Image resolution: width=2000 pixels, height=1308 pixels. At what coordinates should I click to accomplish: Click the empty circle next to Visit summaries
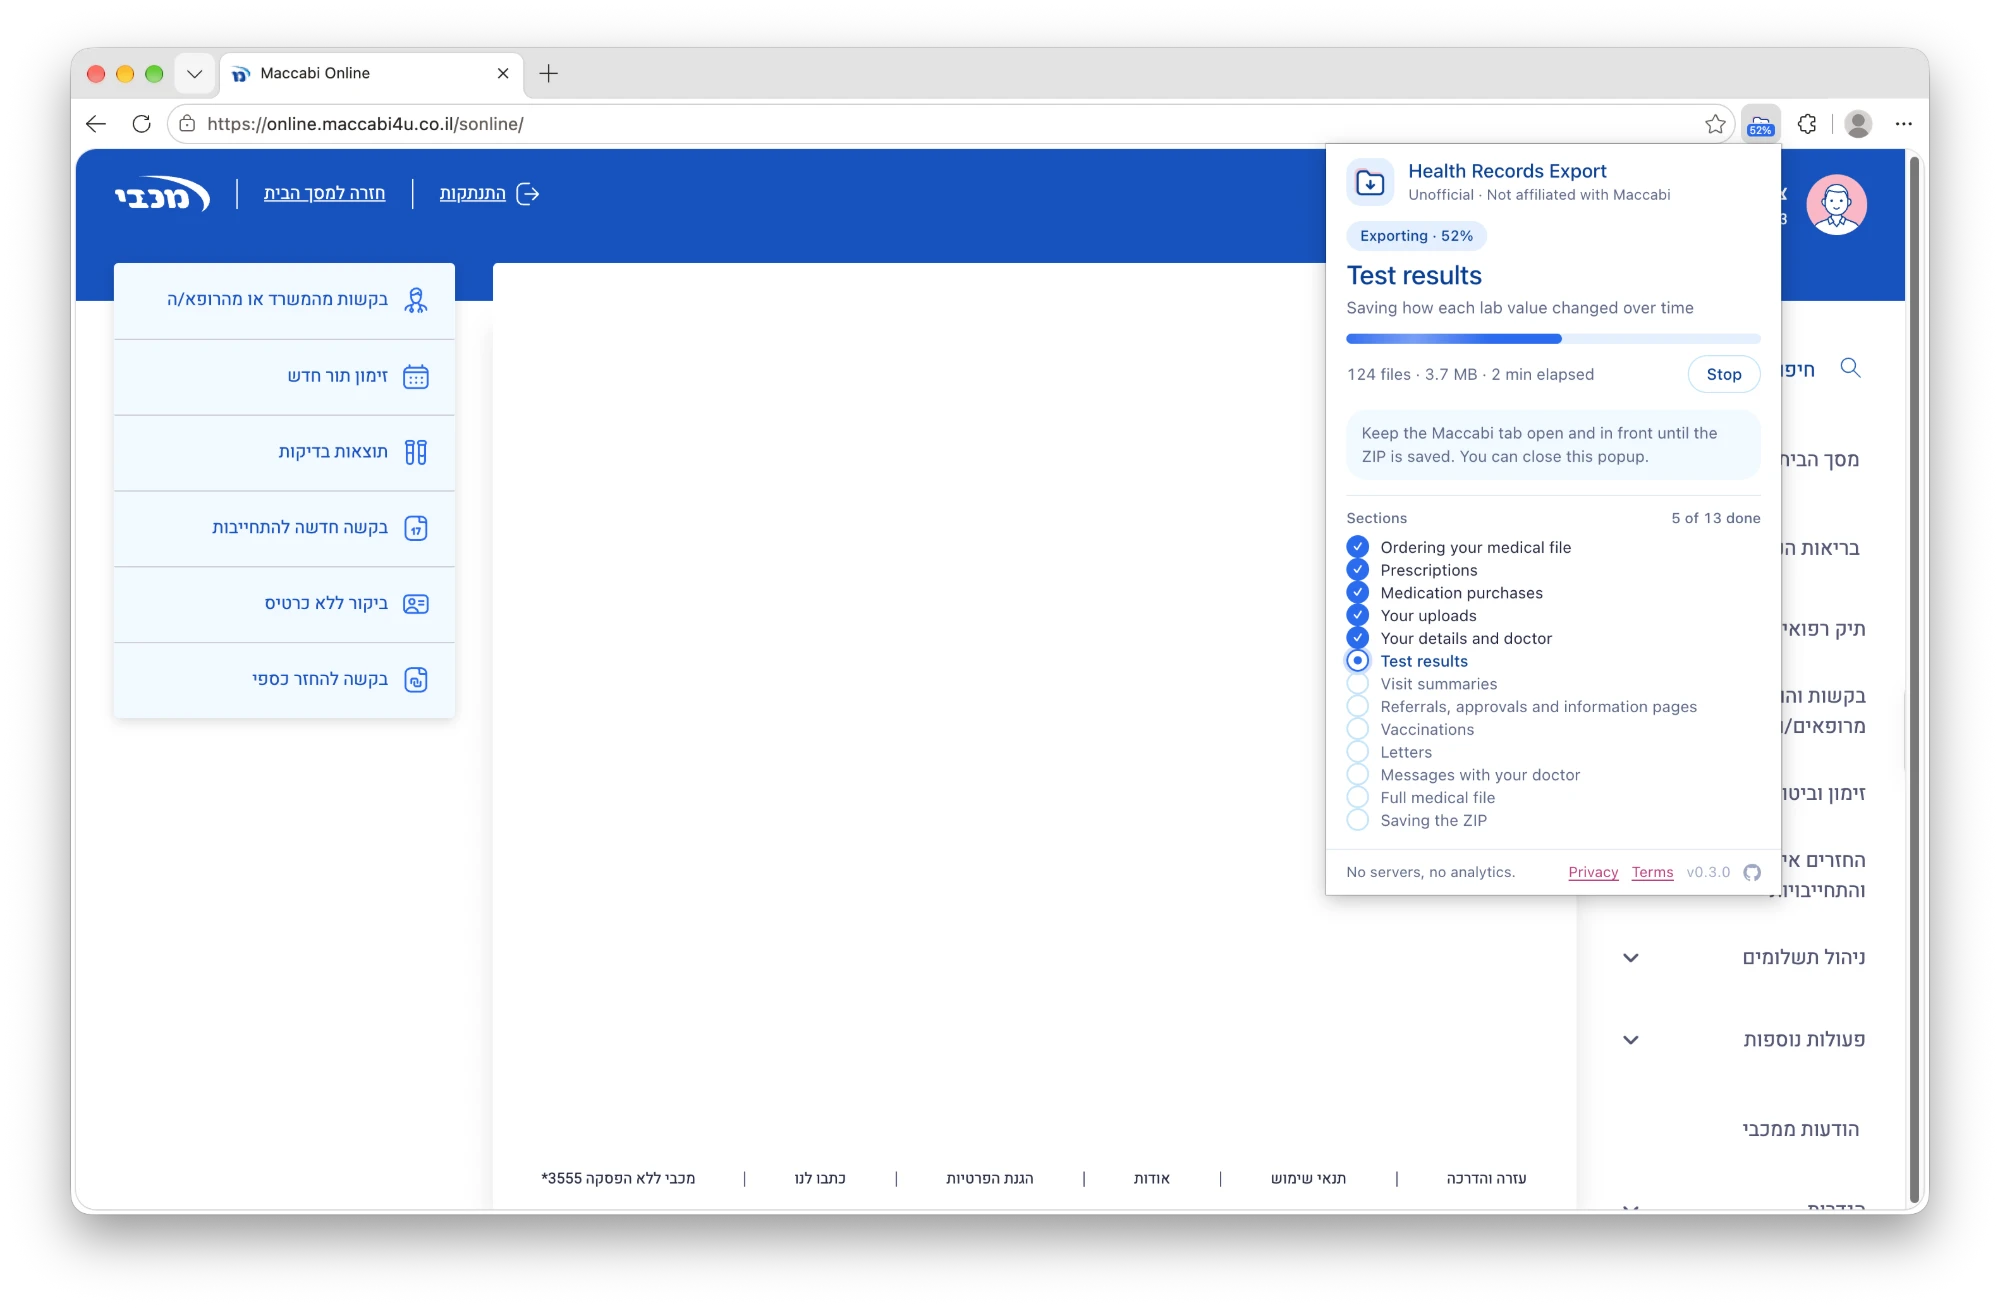1357,684
